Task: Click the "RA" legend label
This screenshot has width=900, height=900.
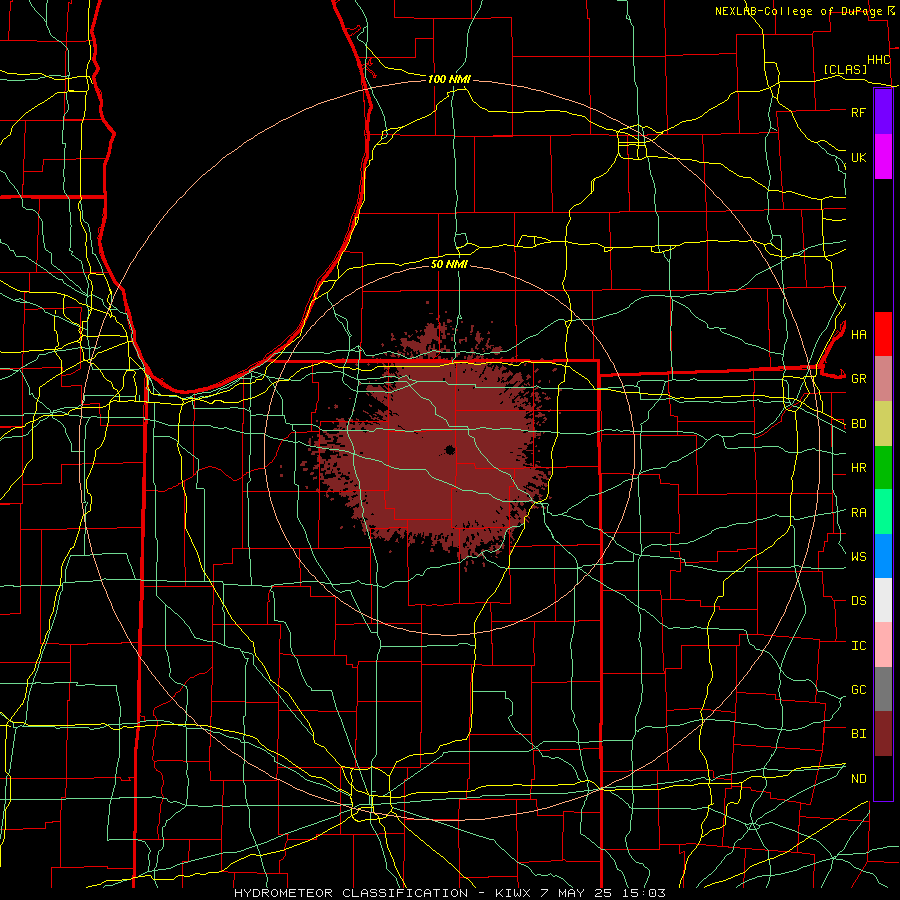Action: (858, 513)
